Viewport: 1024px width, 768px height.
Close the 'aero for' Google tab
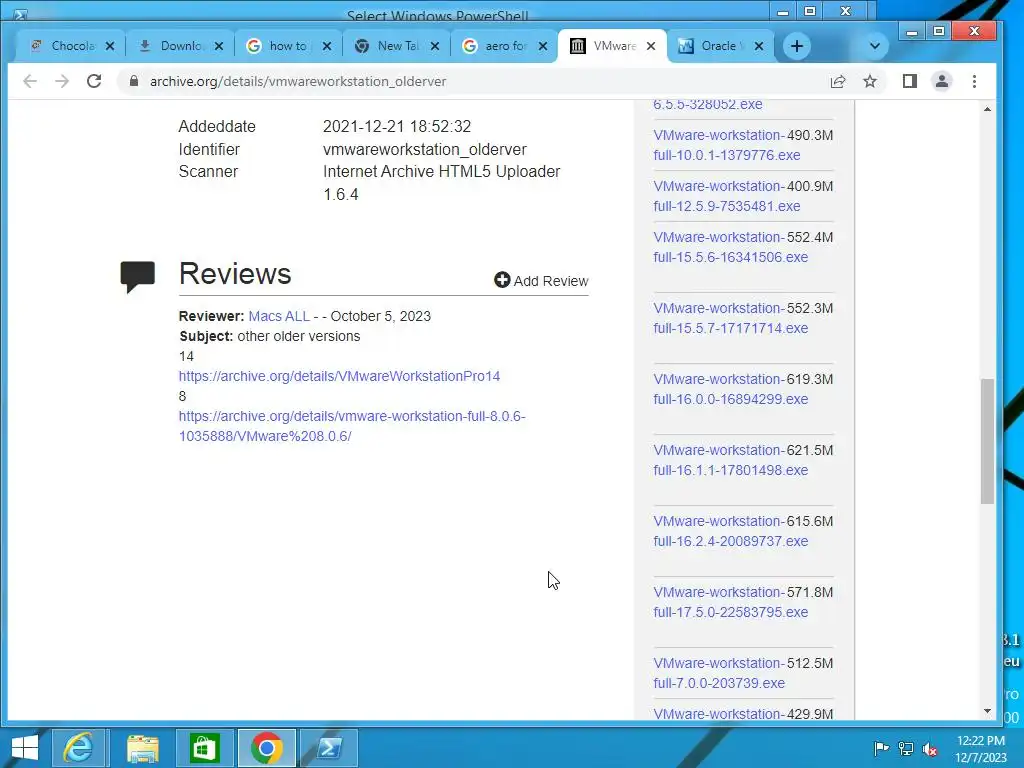point(543,46)
